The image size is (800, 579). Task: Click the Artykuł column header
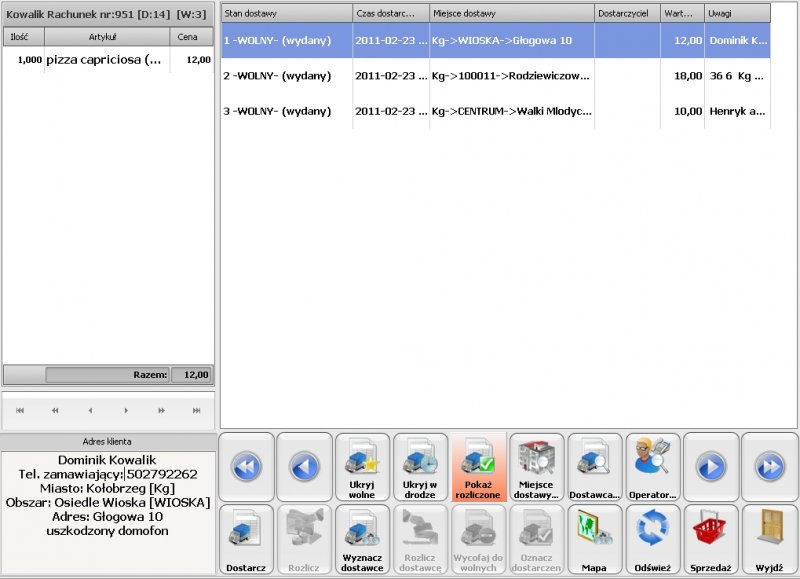click(x=107, y=37)
